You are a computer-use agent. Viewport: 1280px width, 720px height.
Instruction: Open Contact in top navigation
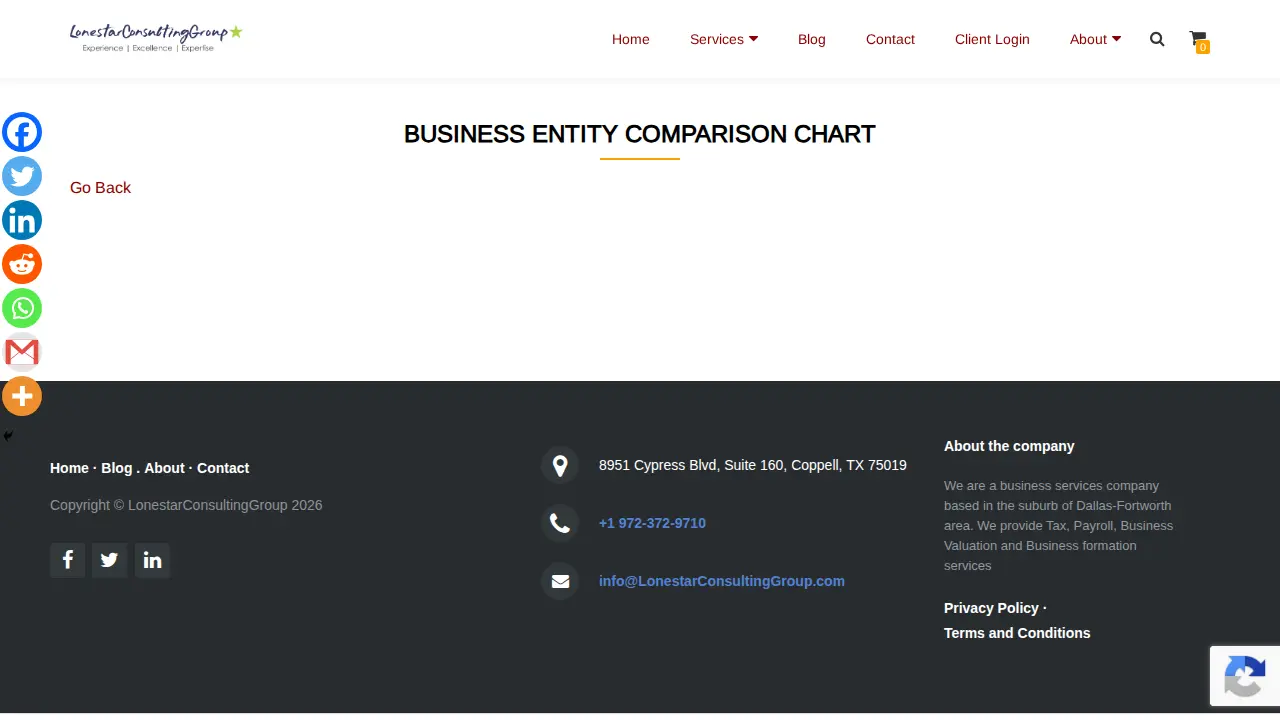pos(890,39)
